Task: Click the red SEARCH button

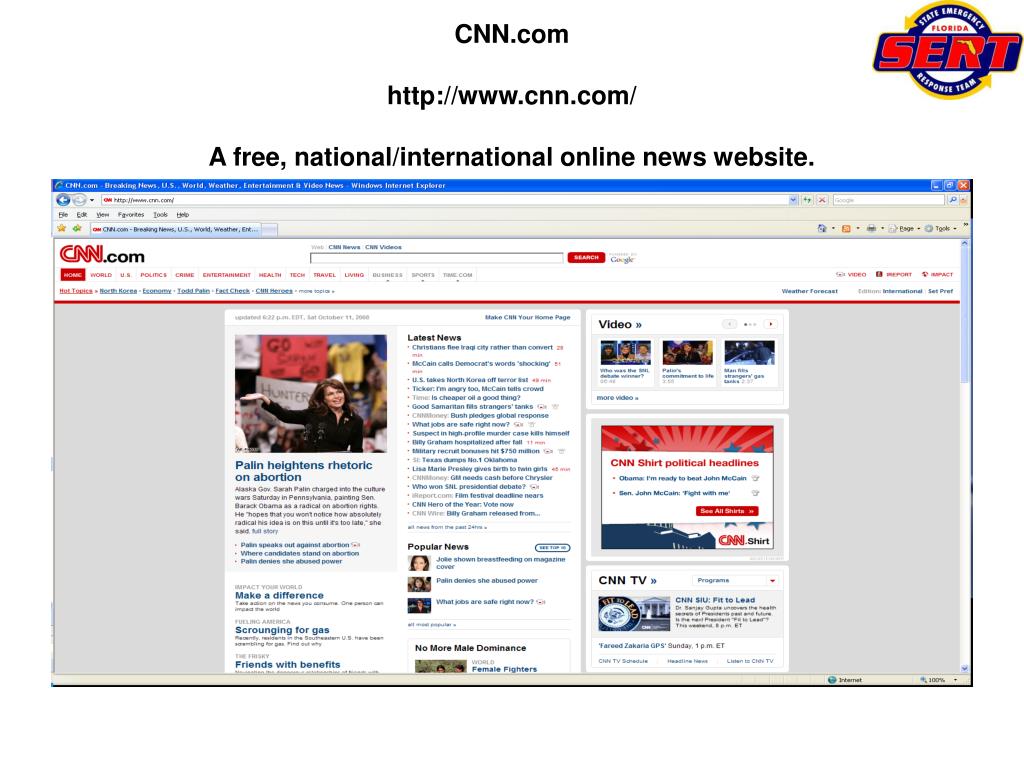Action: 586,257
